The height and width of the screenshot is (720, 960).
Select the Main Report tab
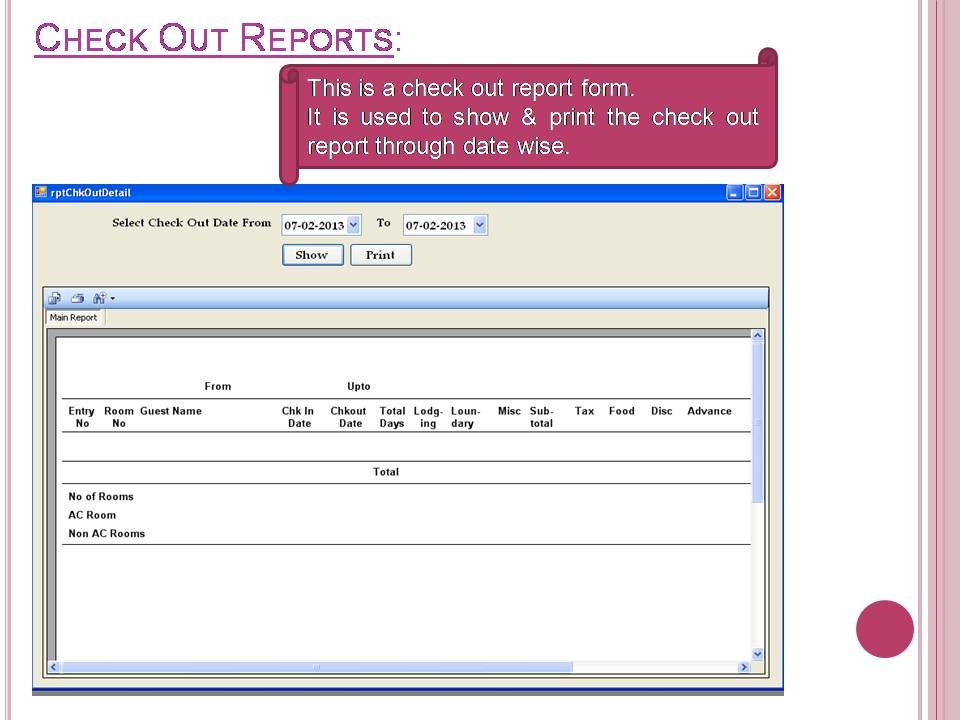pyautogui.click(x=73, y=317)
